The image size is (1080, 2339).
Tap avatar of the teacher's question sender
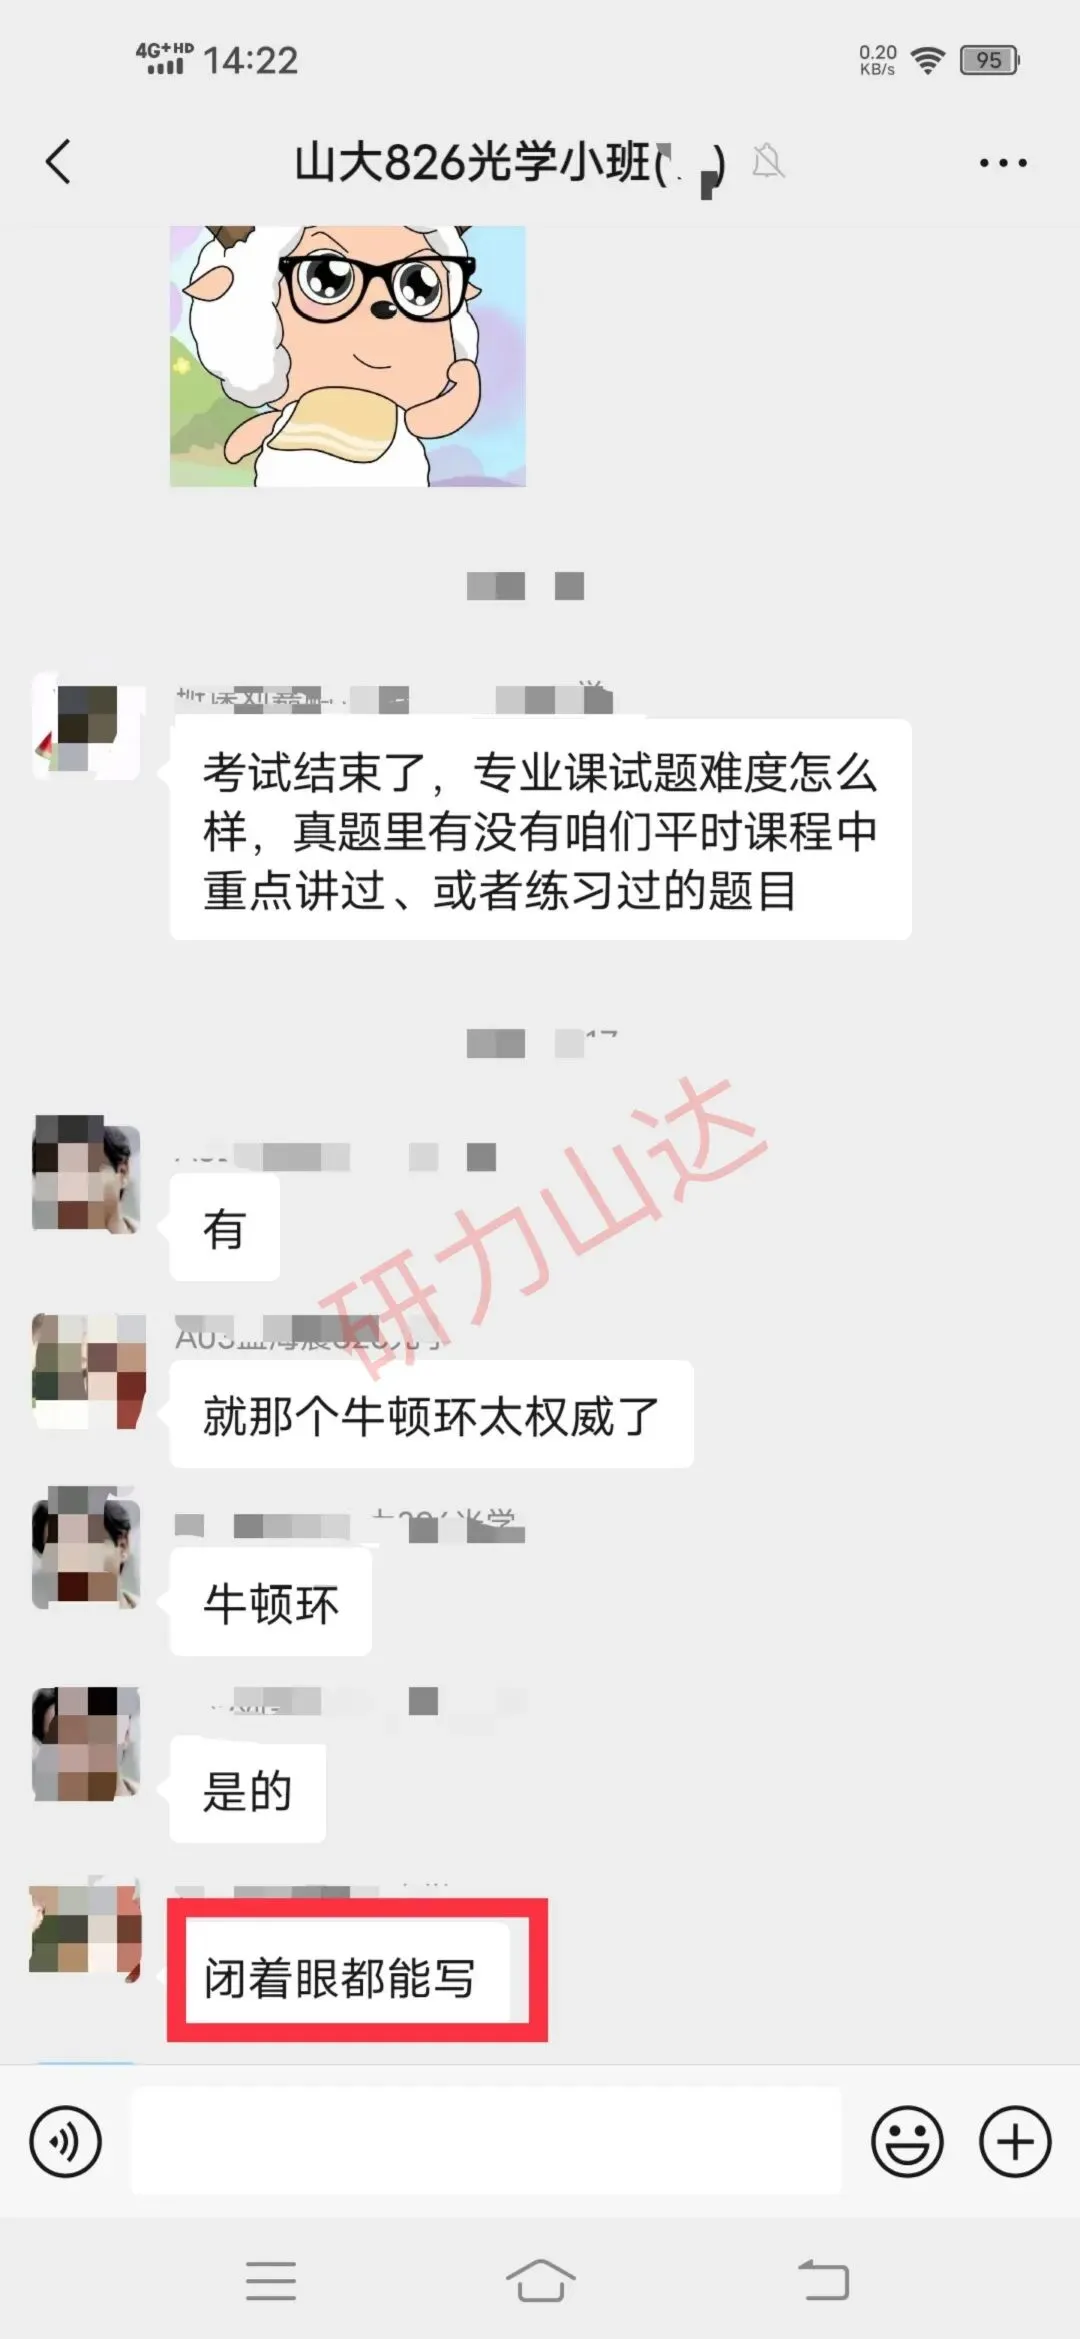click(x=87, y=727)
